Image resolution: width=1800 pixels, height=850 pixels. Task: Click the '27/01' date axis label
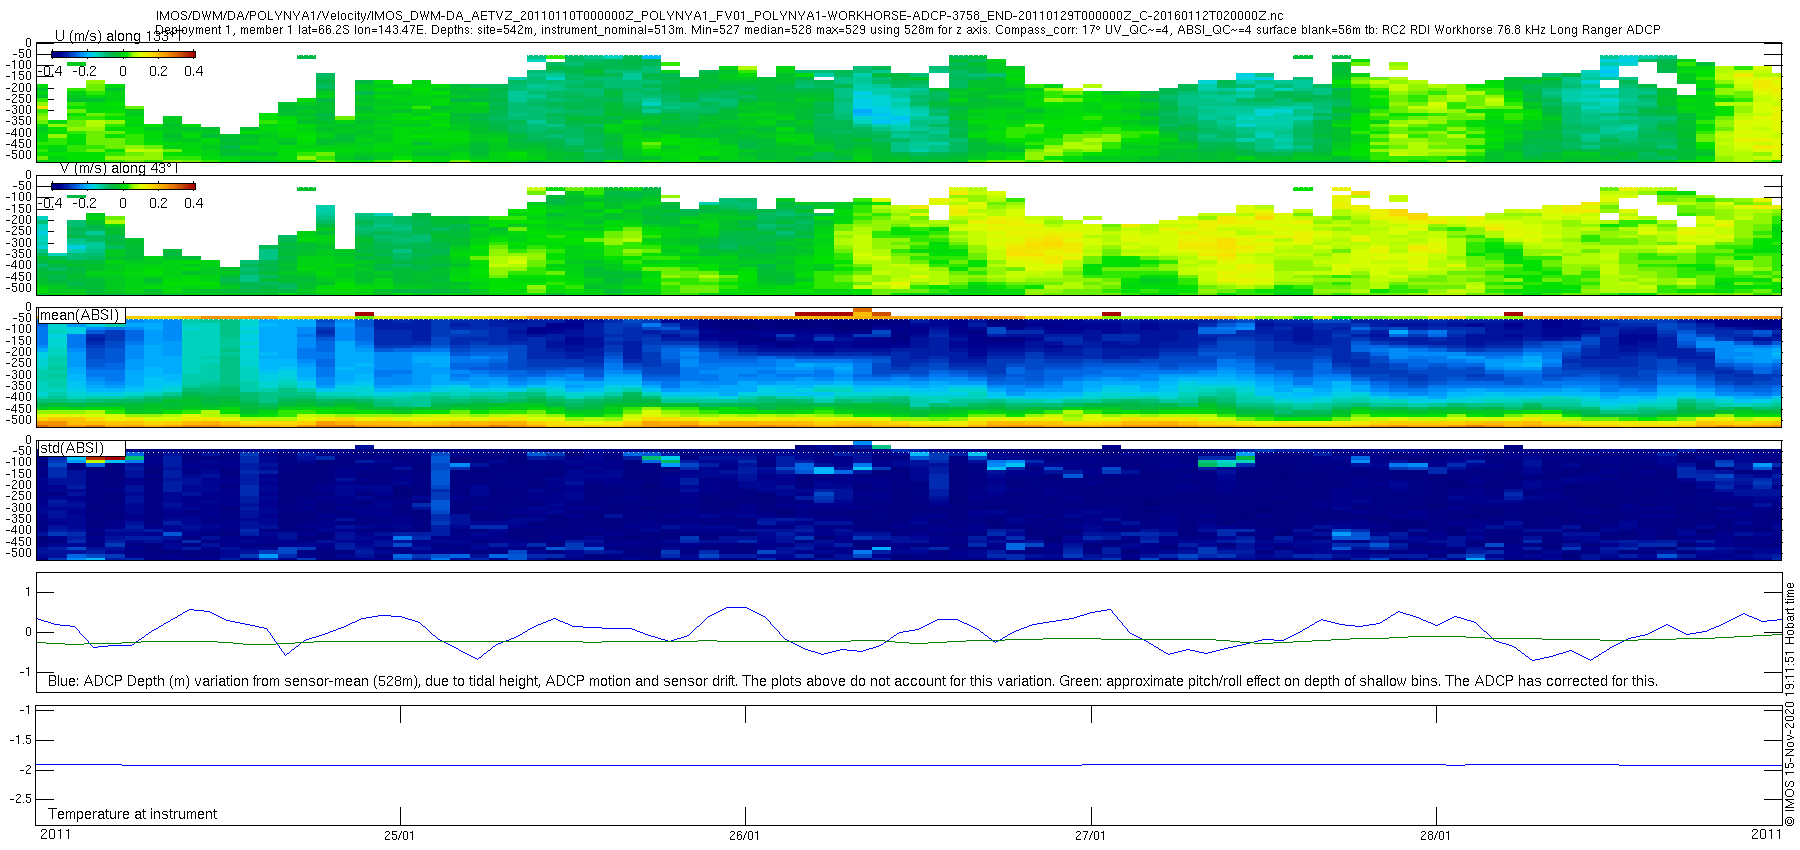(x=1090, y=836)
